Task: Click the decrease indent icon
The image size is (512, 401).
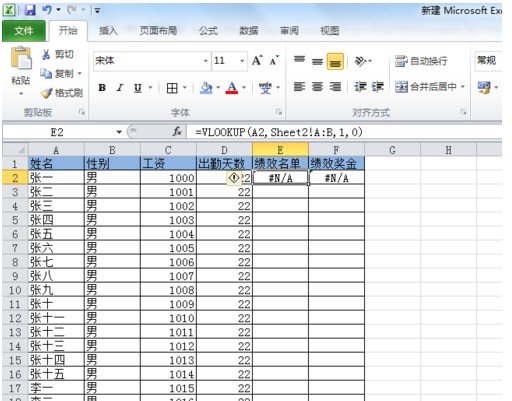Action: click(360, 87)
